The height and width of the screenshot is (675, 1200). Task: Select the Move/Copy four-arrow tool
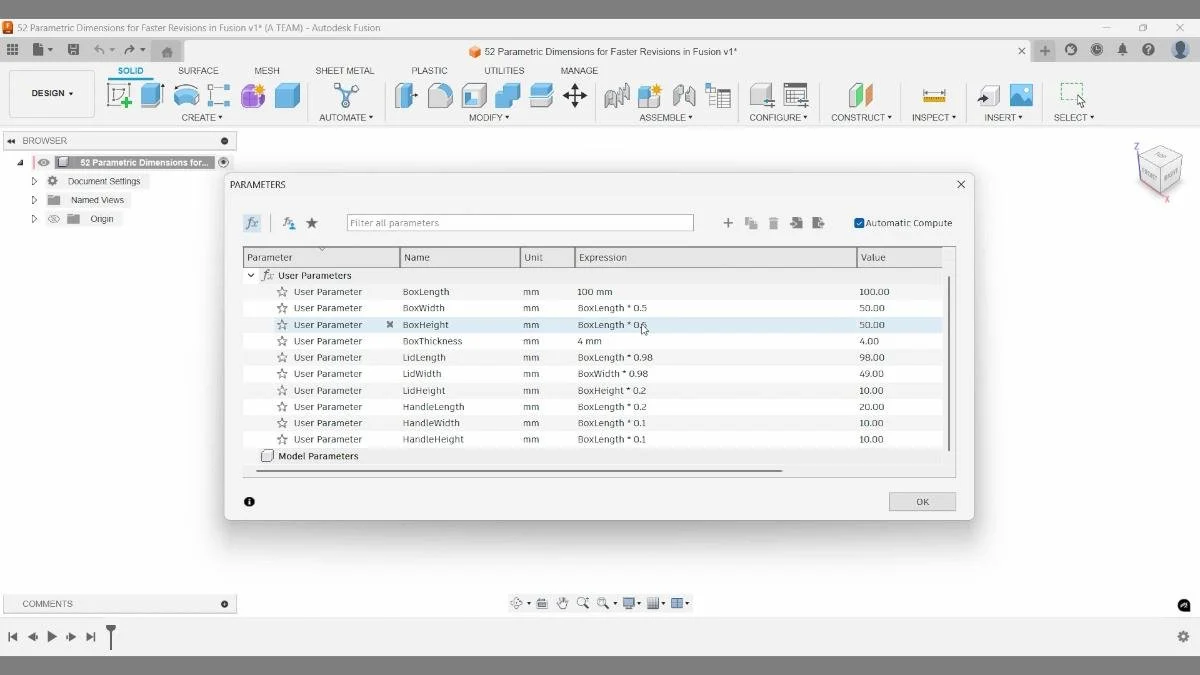point(575,94)
